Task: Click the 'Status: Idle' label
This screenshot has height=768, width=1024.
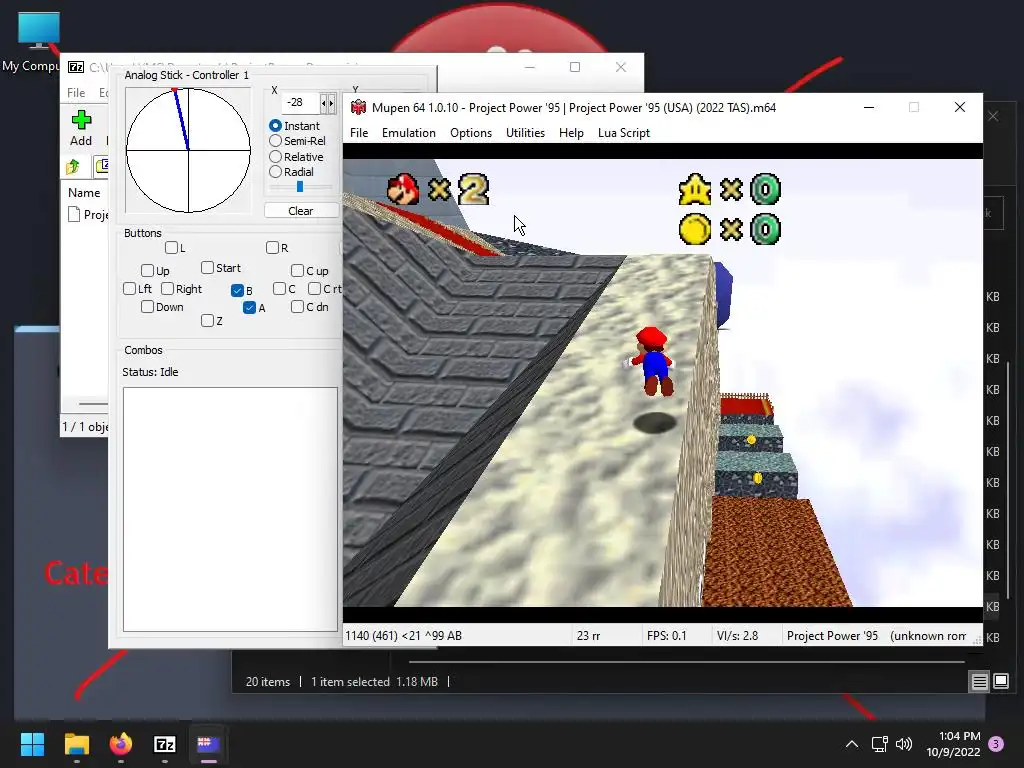Action: click(x=150, y=372)
